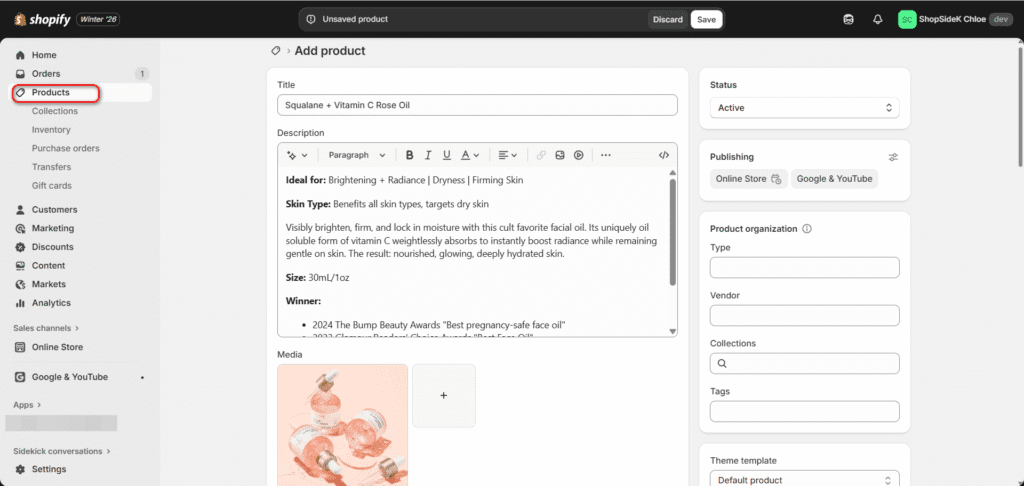Click the Title input field
The image size is (1024, 486).
pos(477,105)
